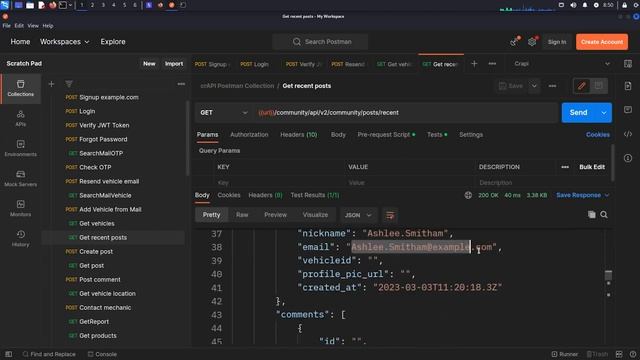Open the request info icon in the right sidebar
The height and width of the screenshot is (360, 640).
[x=628, y=158]
